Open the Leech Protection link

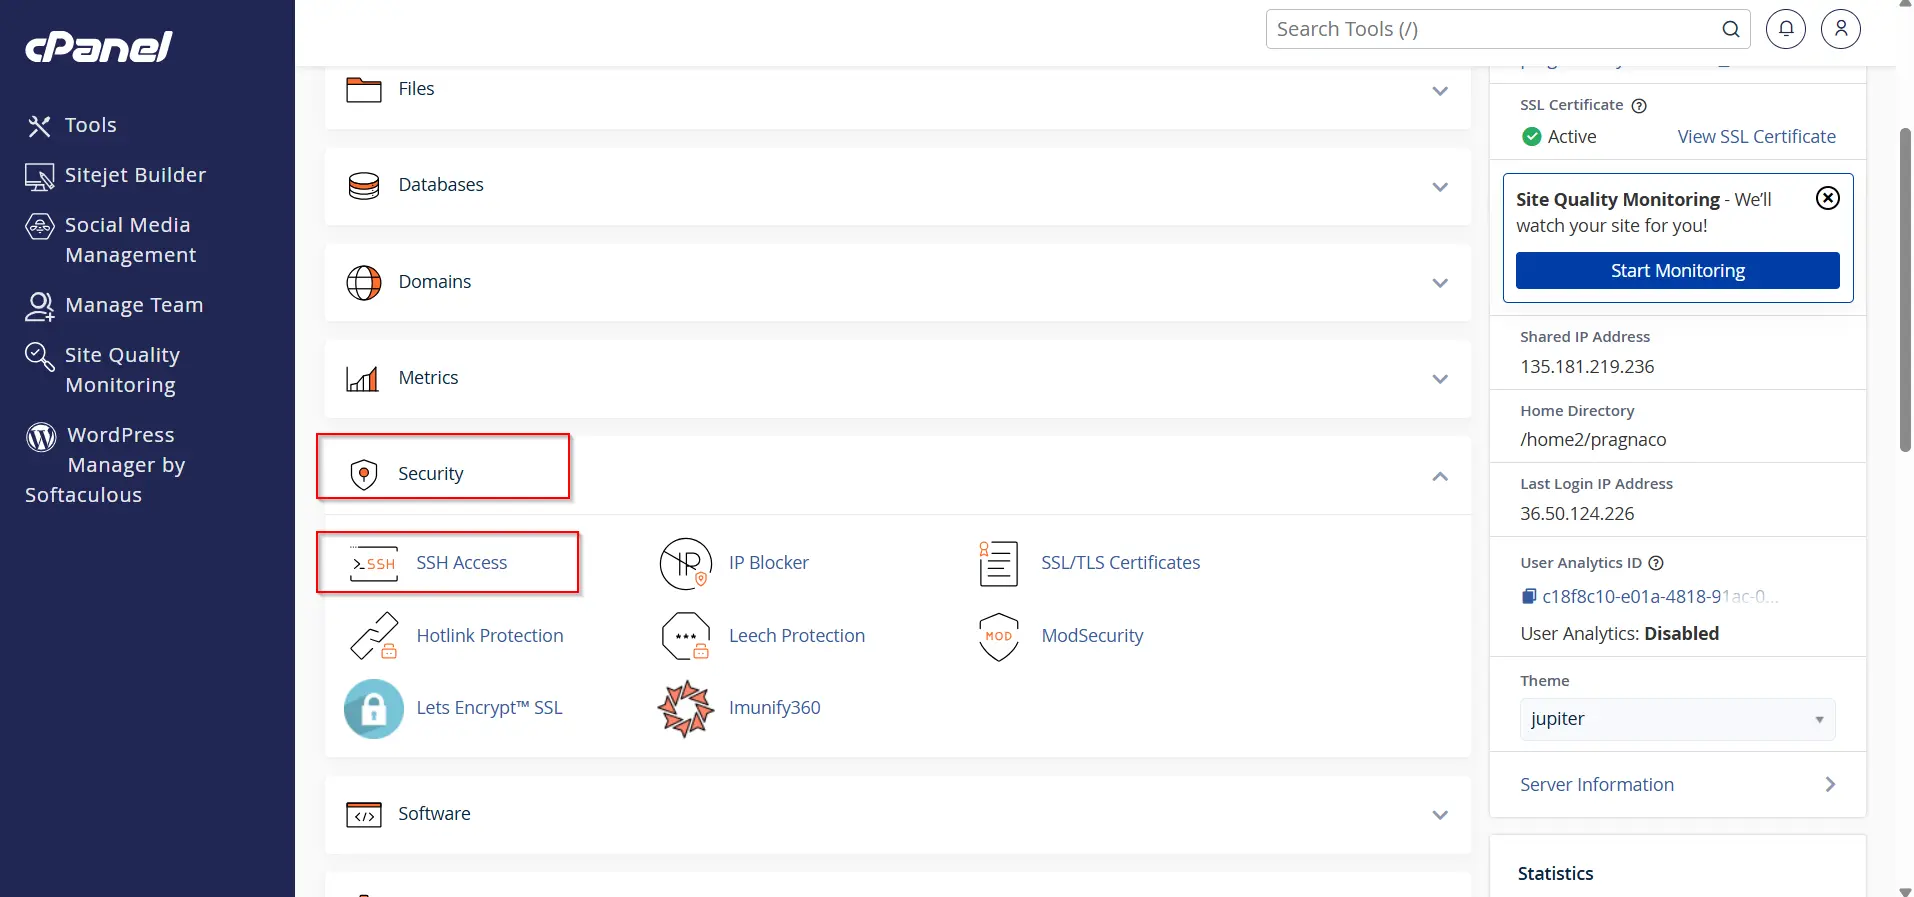click(796, 636)
